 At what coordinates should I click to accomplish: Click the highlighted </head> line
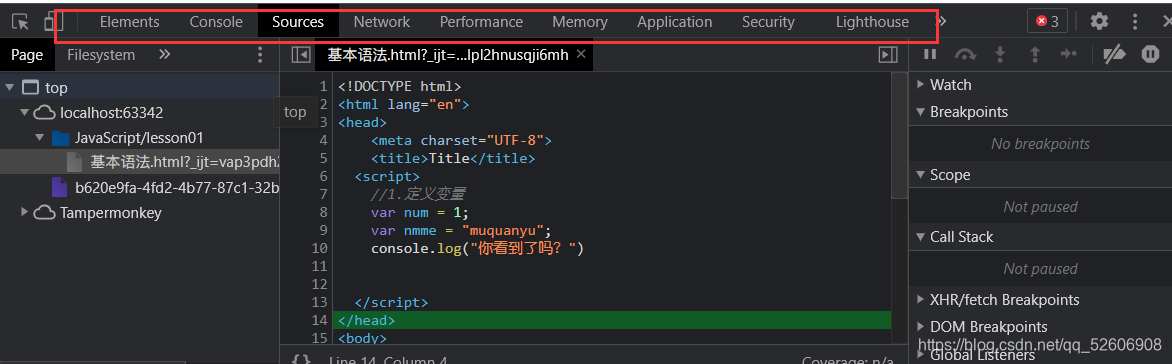pyautogui.click(x=611, y=321)
